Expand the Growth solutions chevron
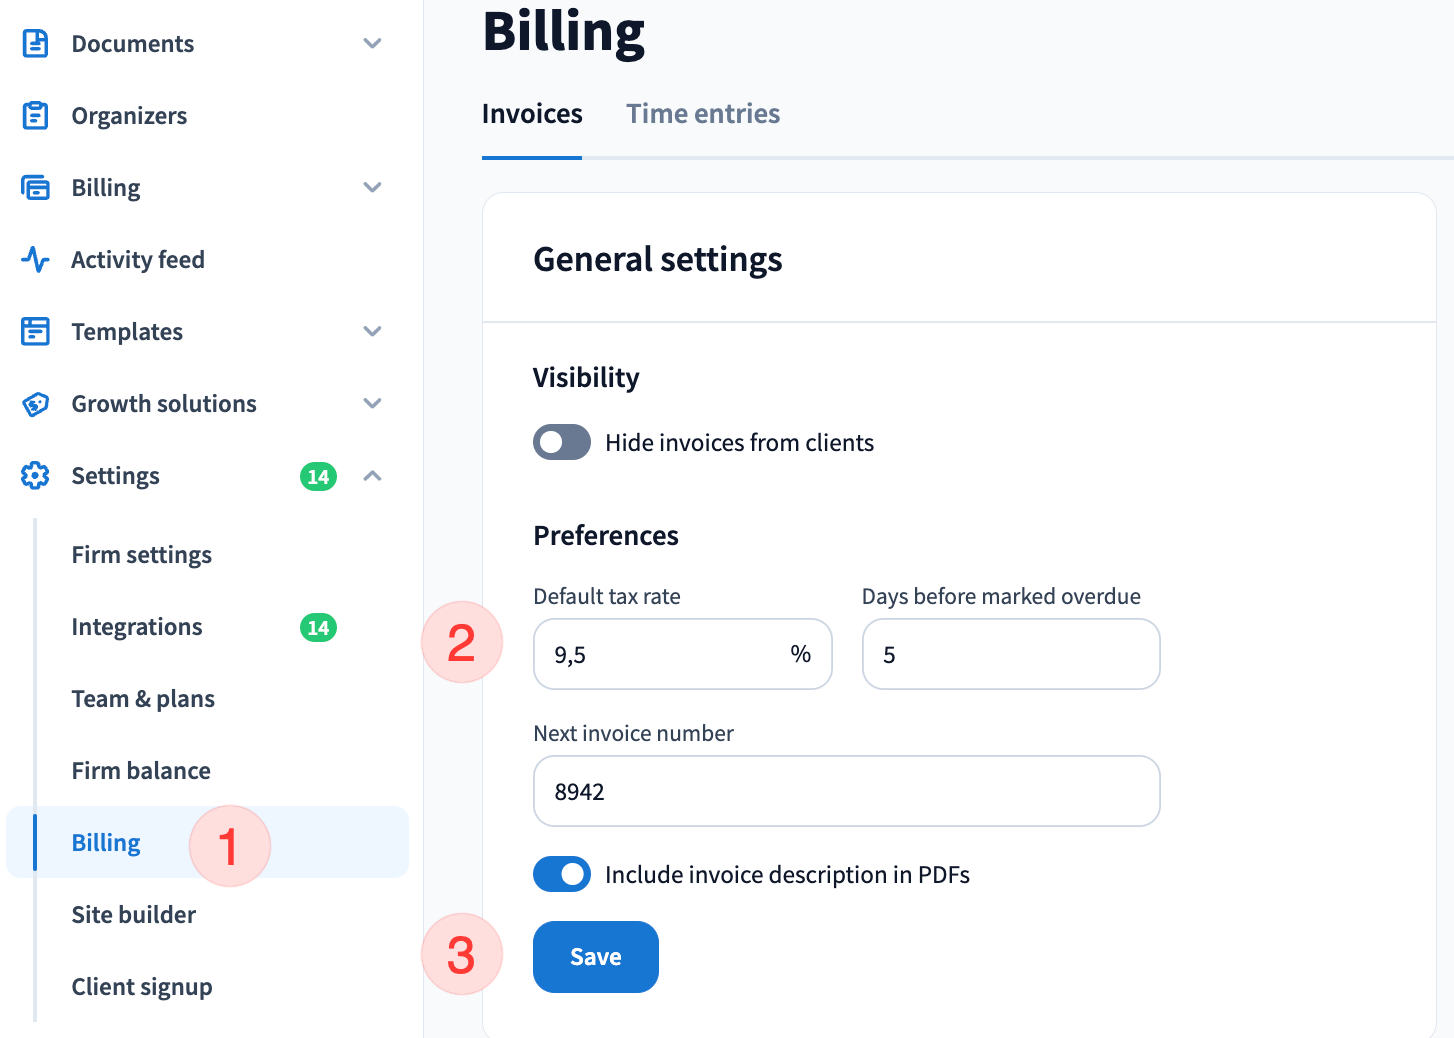The width and height of the screenshot is (1454, 1038). pos(372,404)
